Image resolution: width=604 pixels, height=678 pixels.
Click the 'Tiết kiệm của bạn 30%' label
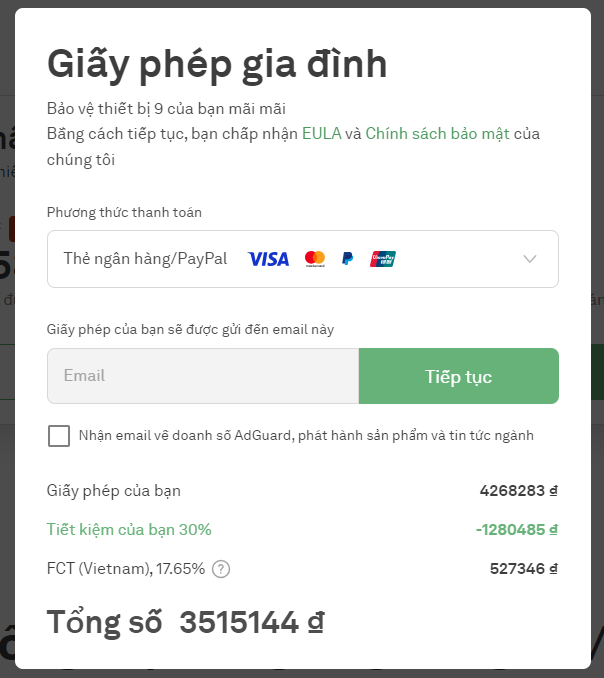pyautogui.click(x=129, y=530)
